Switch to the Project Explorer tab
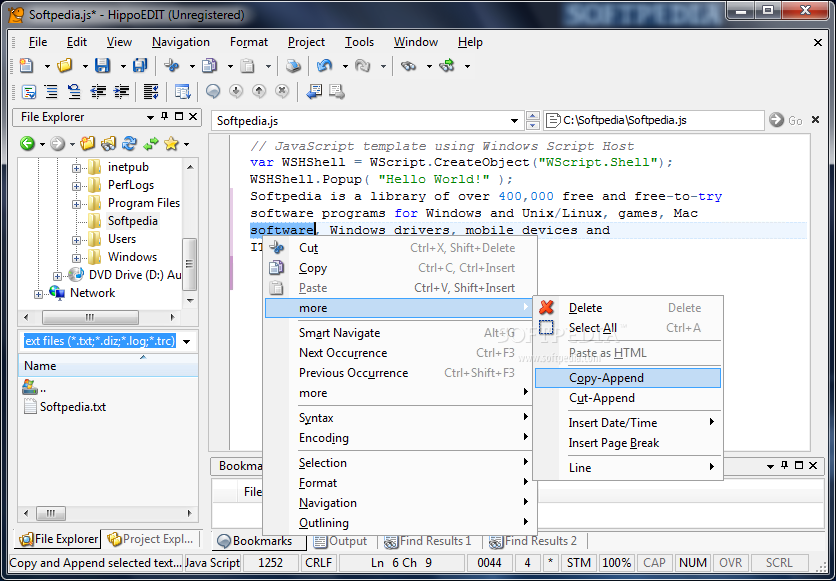 [150, 539]
